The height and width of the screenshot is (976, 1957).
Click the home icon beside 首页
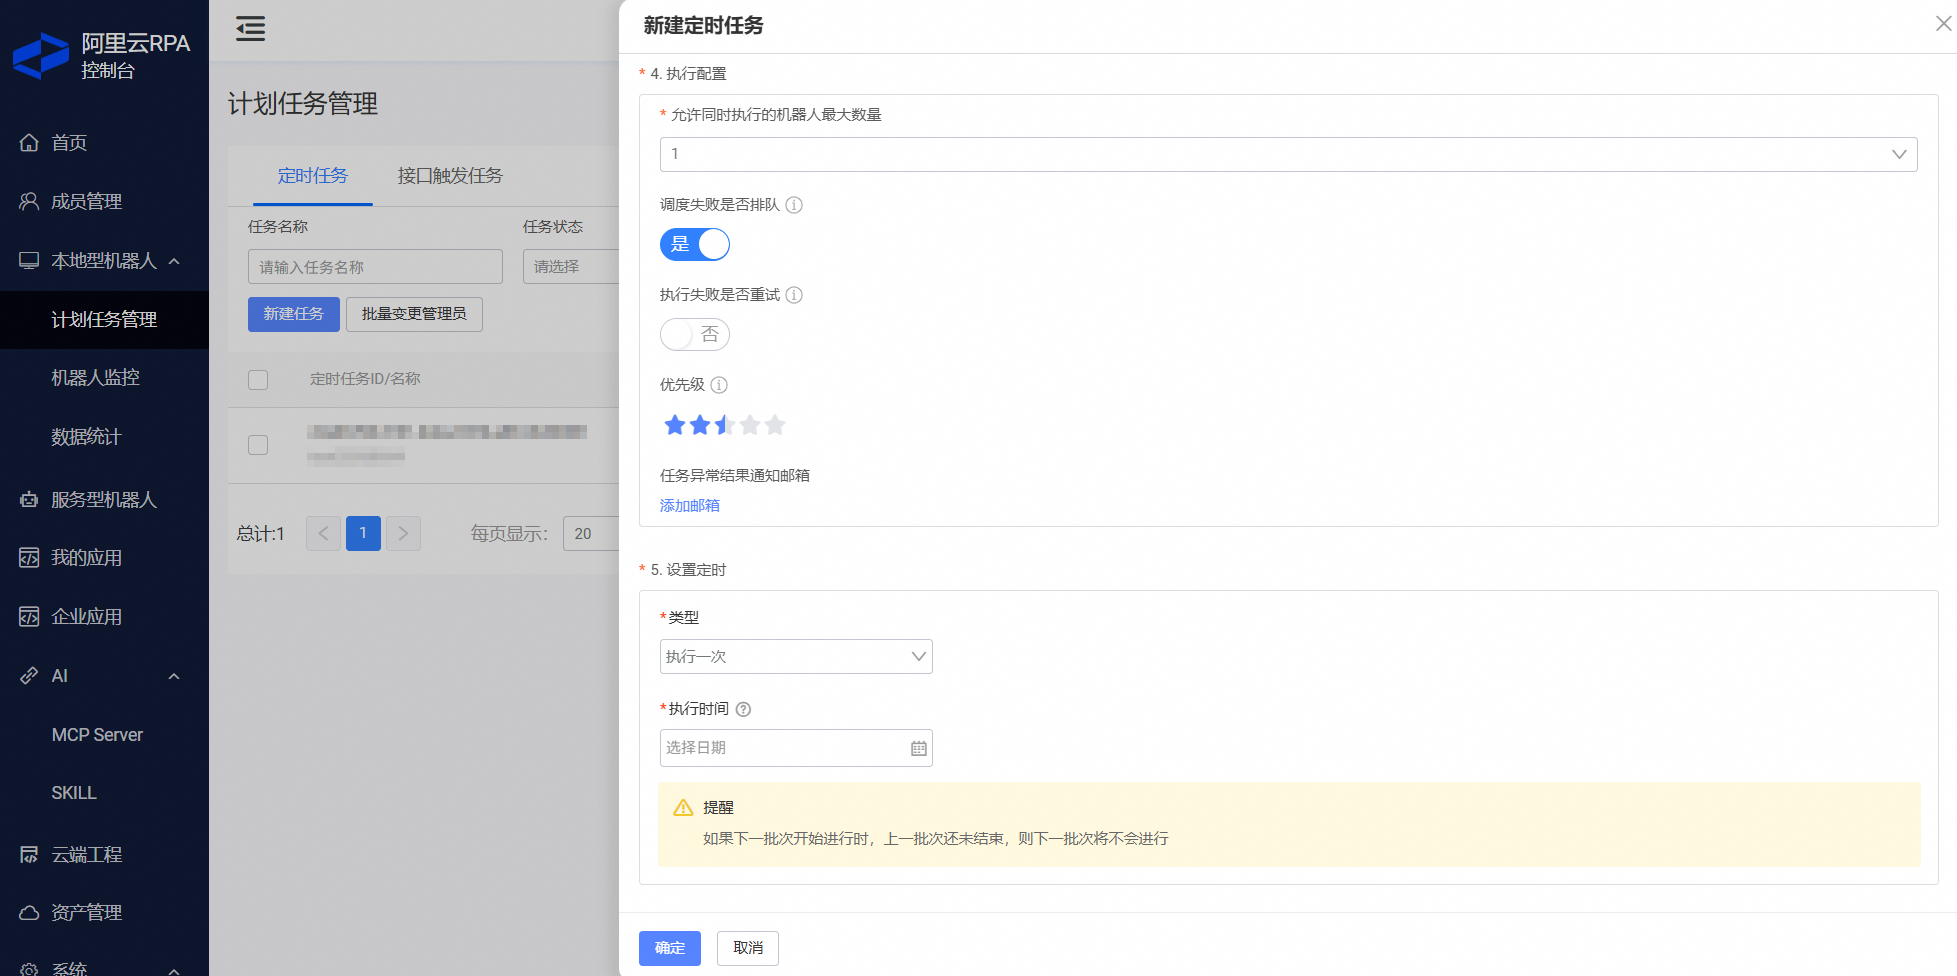[x=29, y=143]
